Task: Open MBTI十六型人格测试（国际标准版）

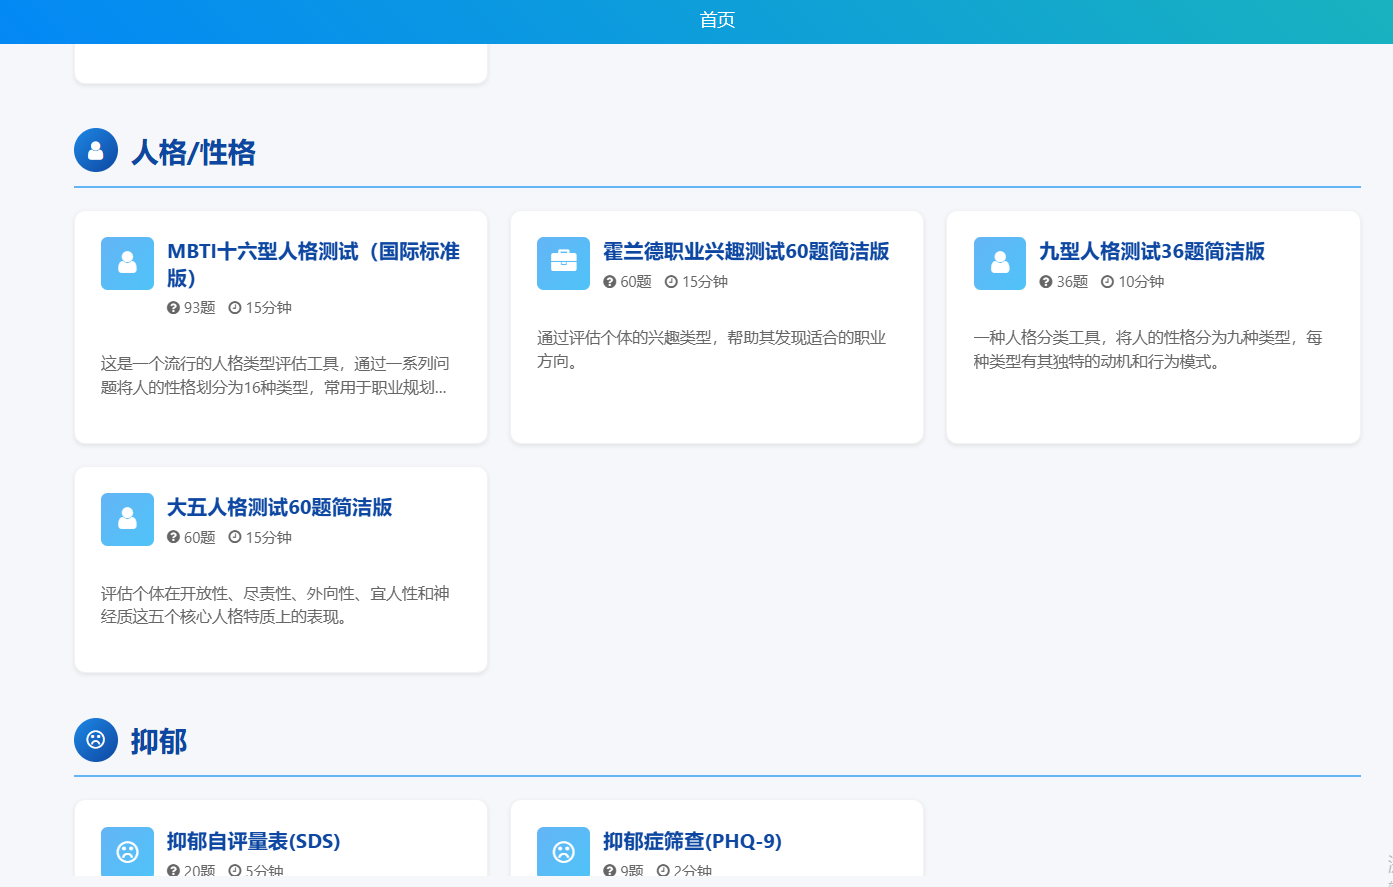Action: pyautogui.click(x=313, y=264)
